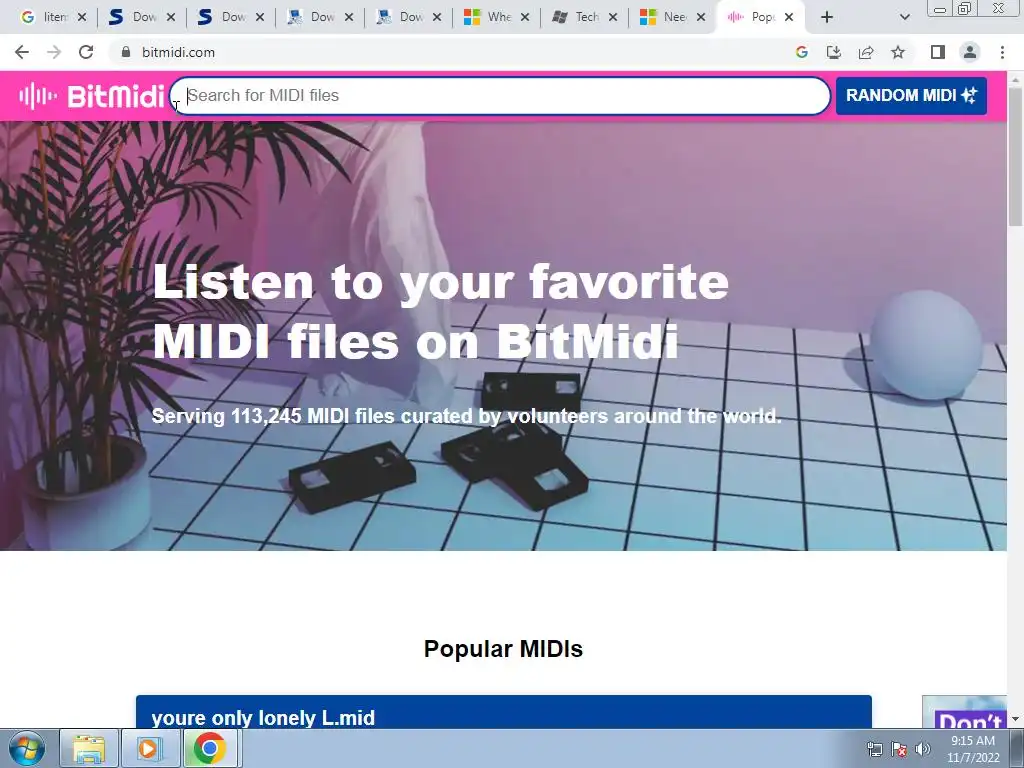Focus the Search for MIDI files box

pos(500,95)
